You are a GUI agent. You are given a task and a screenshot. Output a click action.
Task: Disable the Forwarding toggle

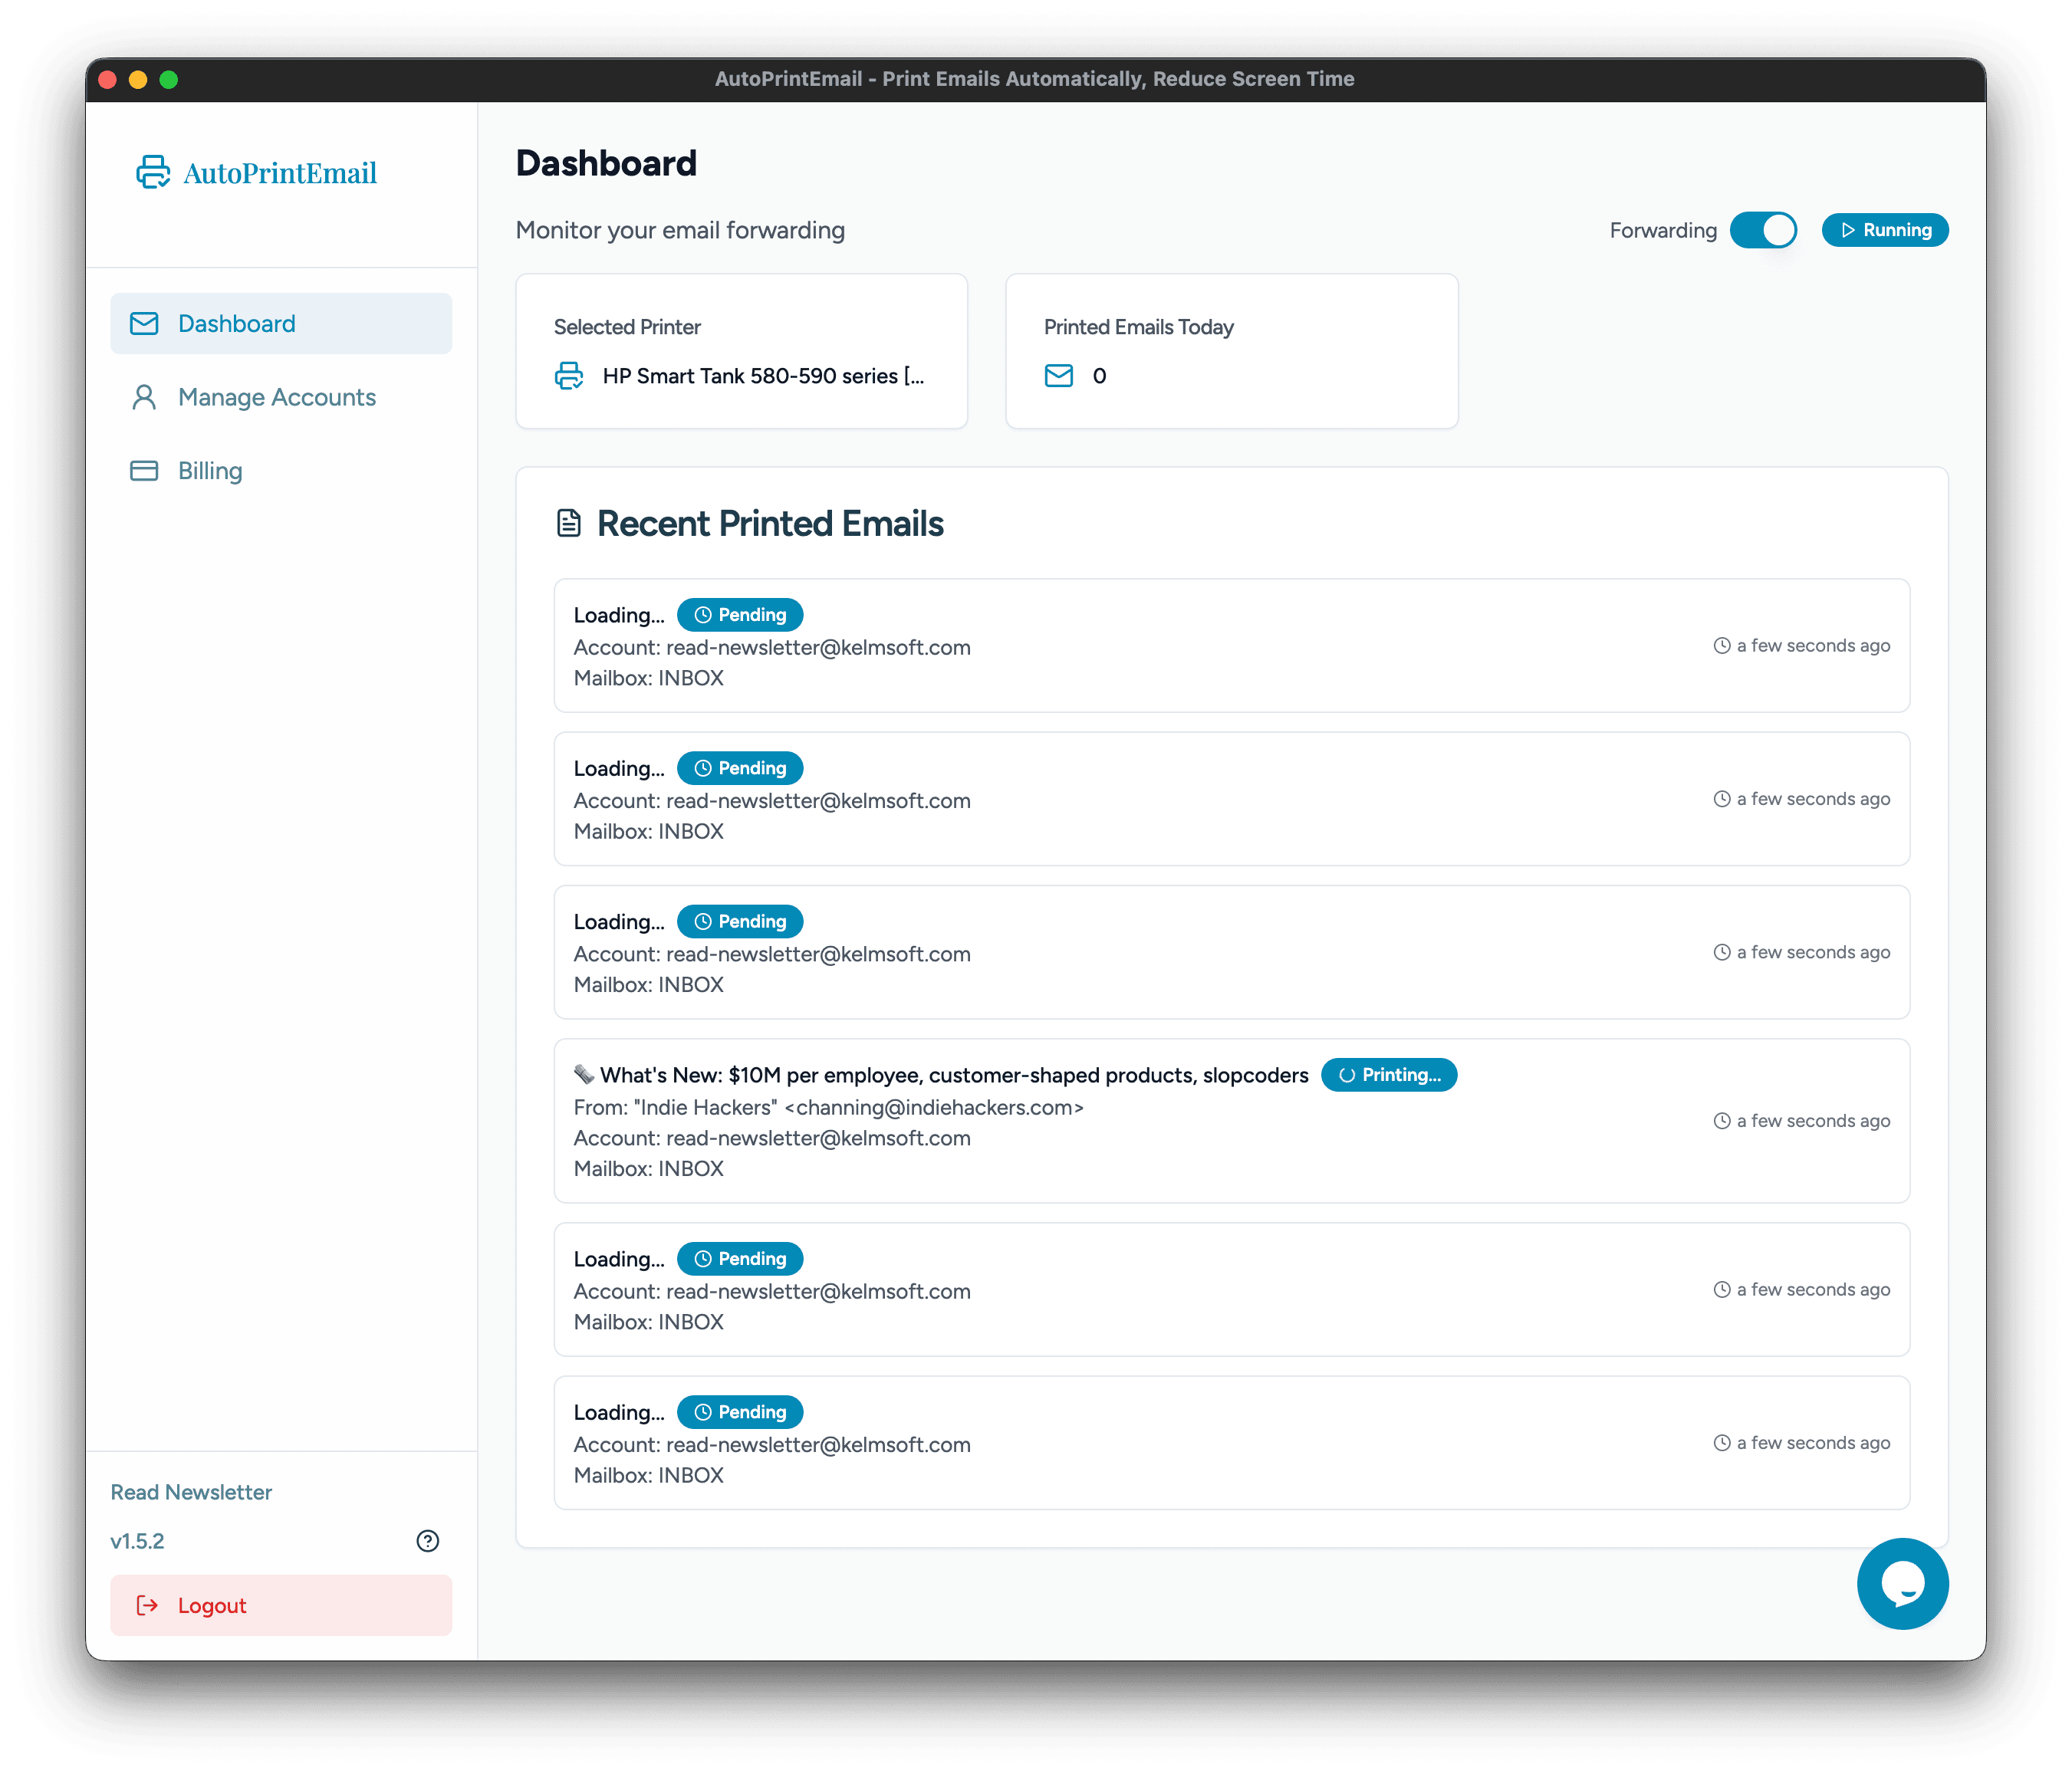1764,230
